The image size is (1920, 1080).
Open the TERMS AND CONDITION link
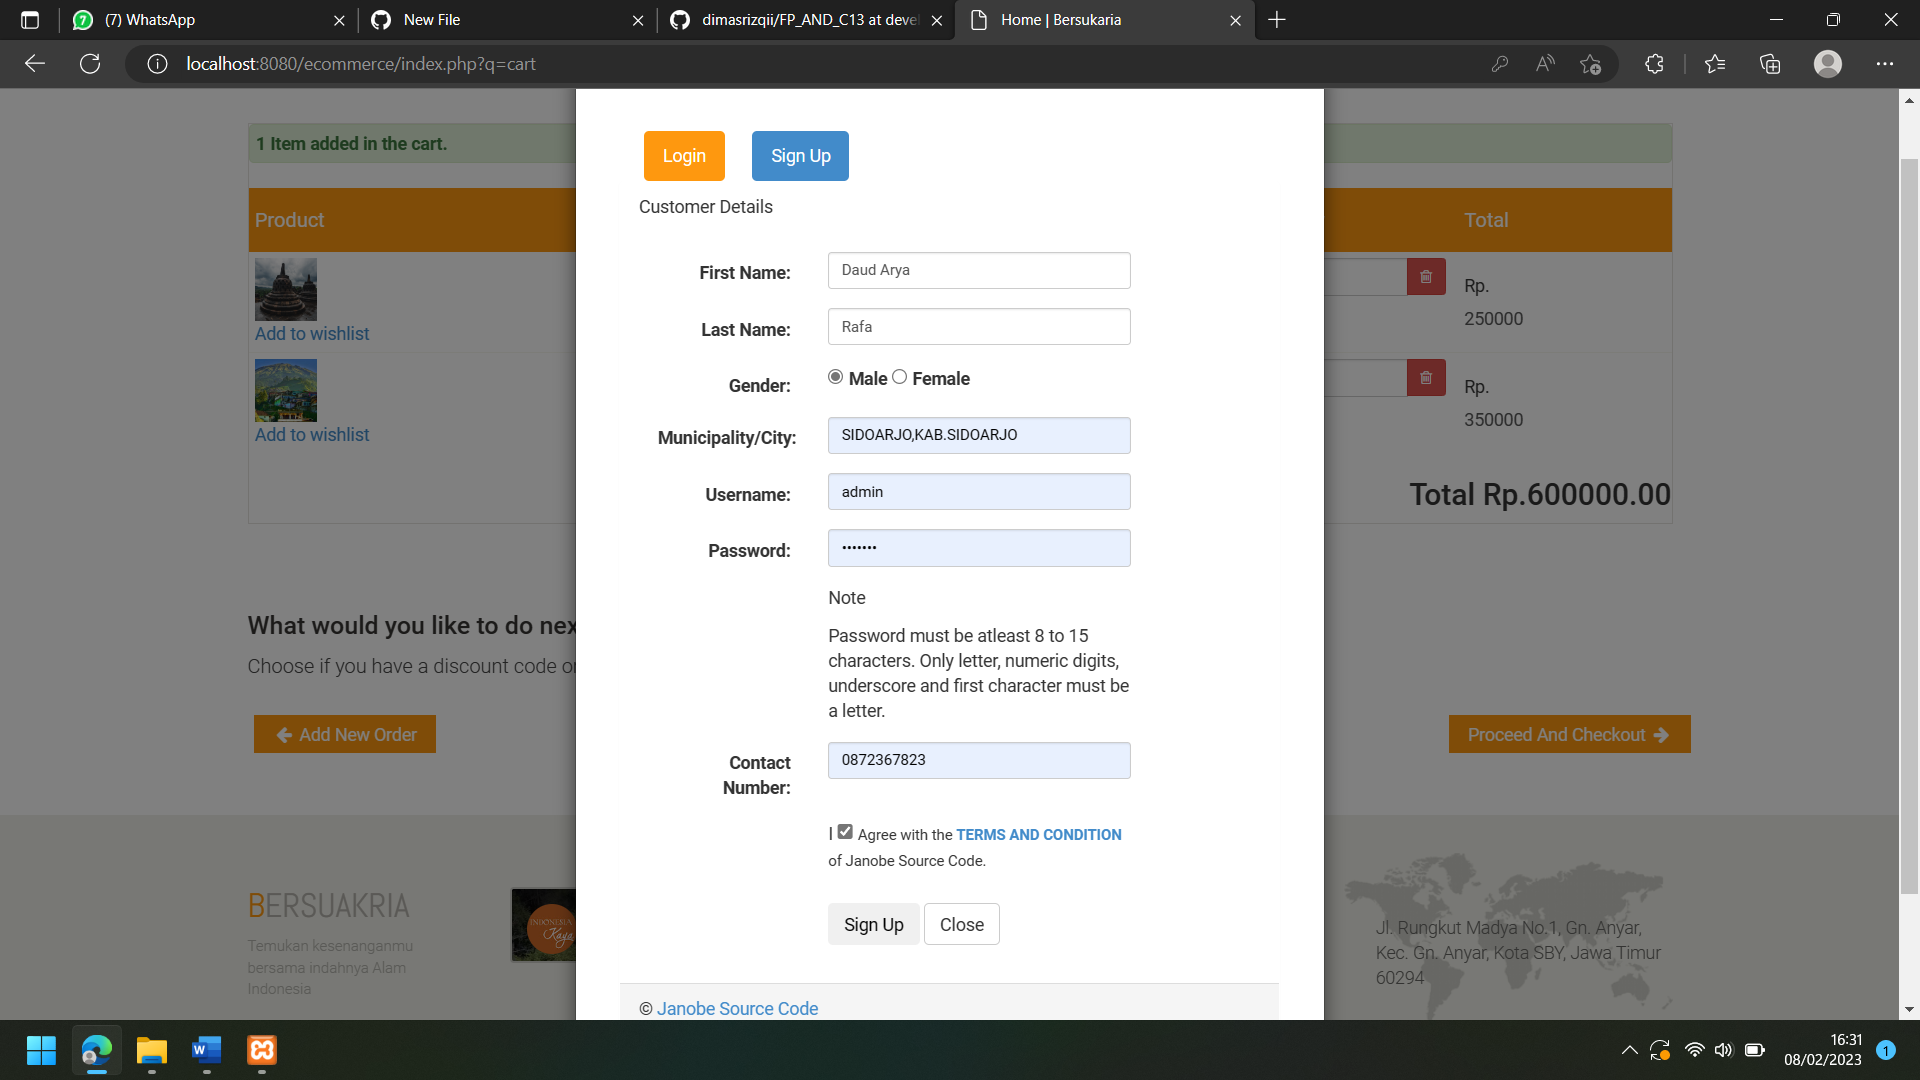1038,834
